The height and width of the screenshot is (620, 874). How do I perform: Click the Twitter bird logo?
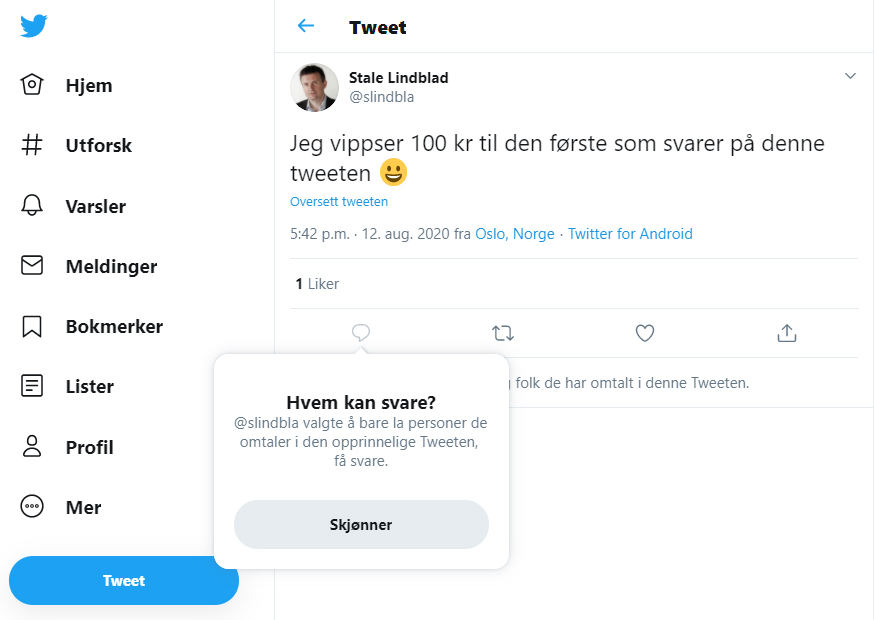click(33, 26)
